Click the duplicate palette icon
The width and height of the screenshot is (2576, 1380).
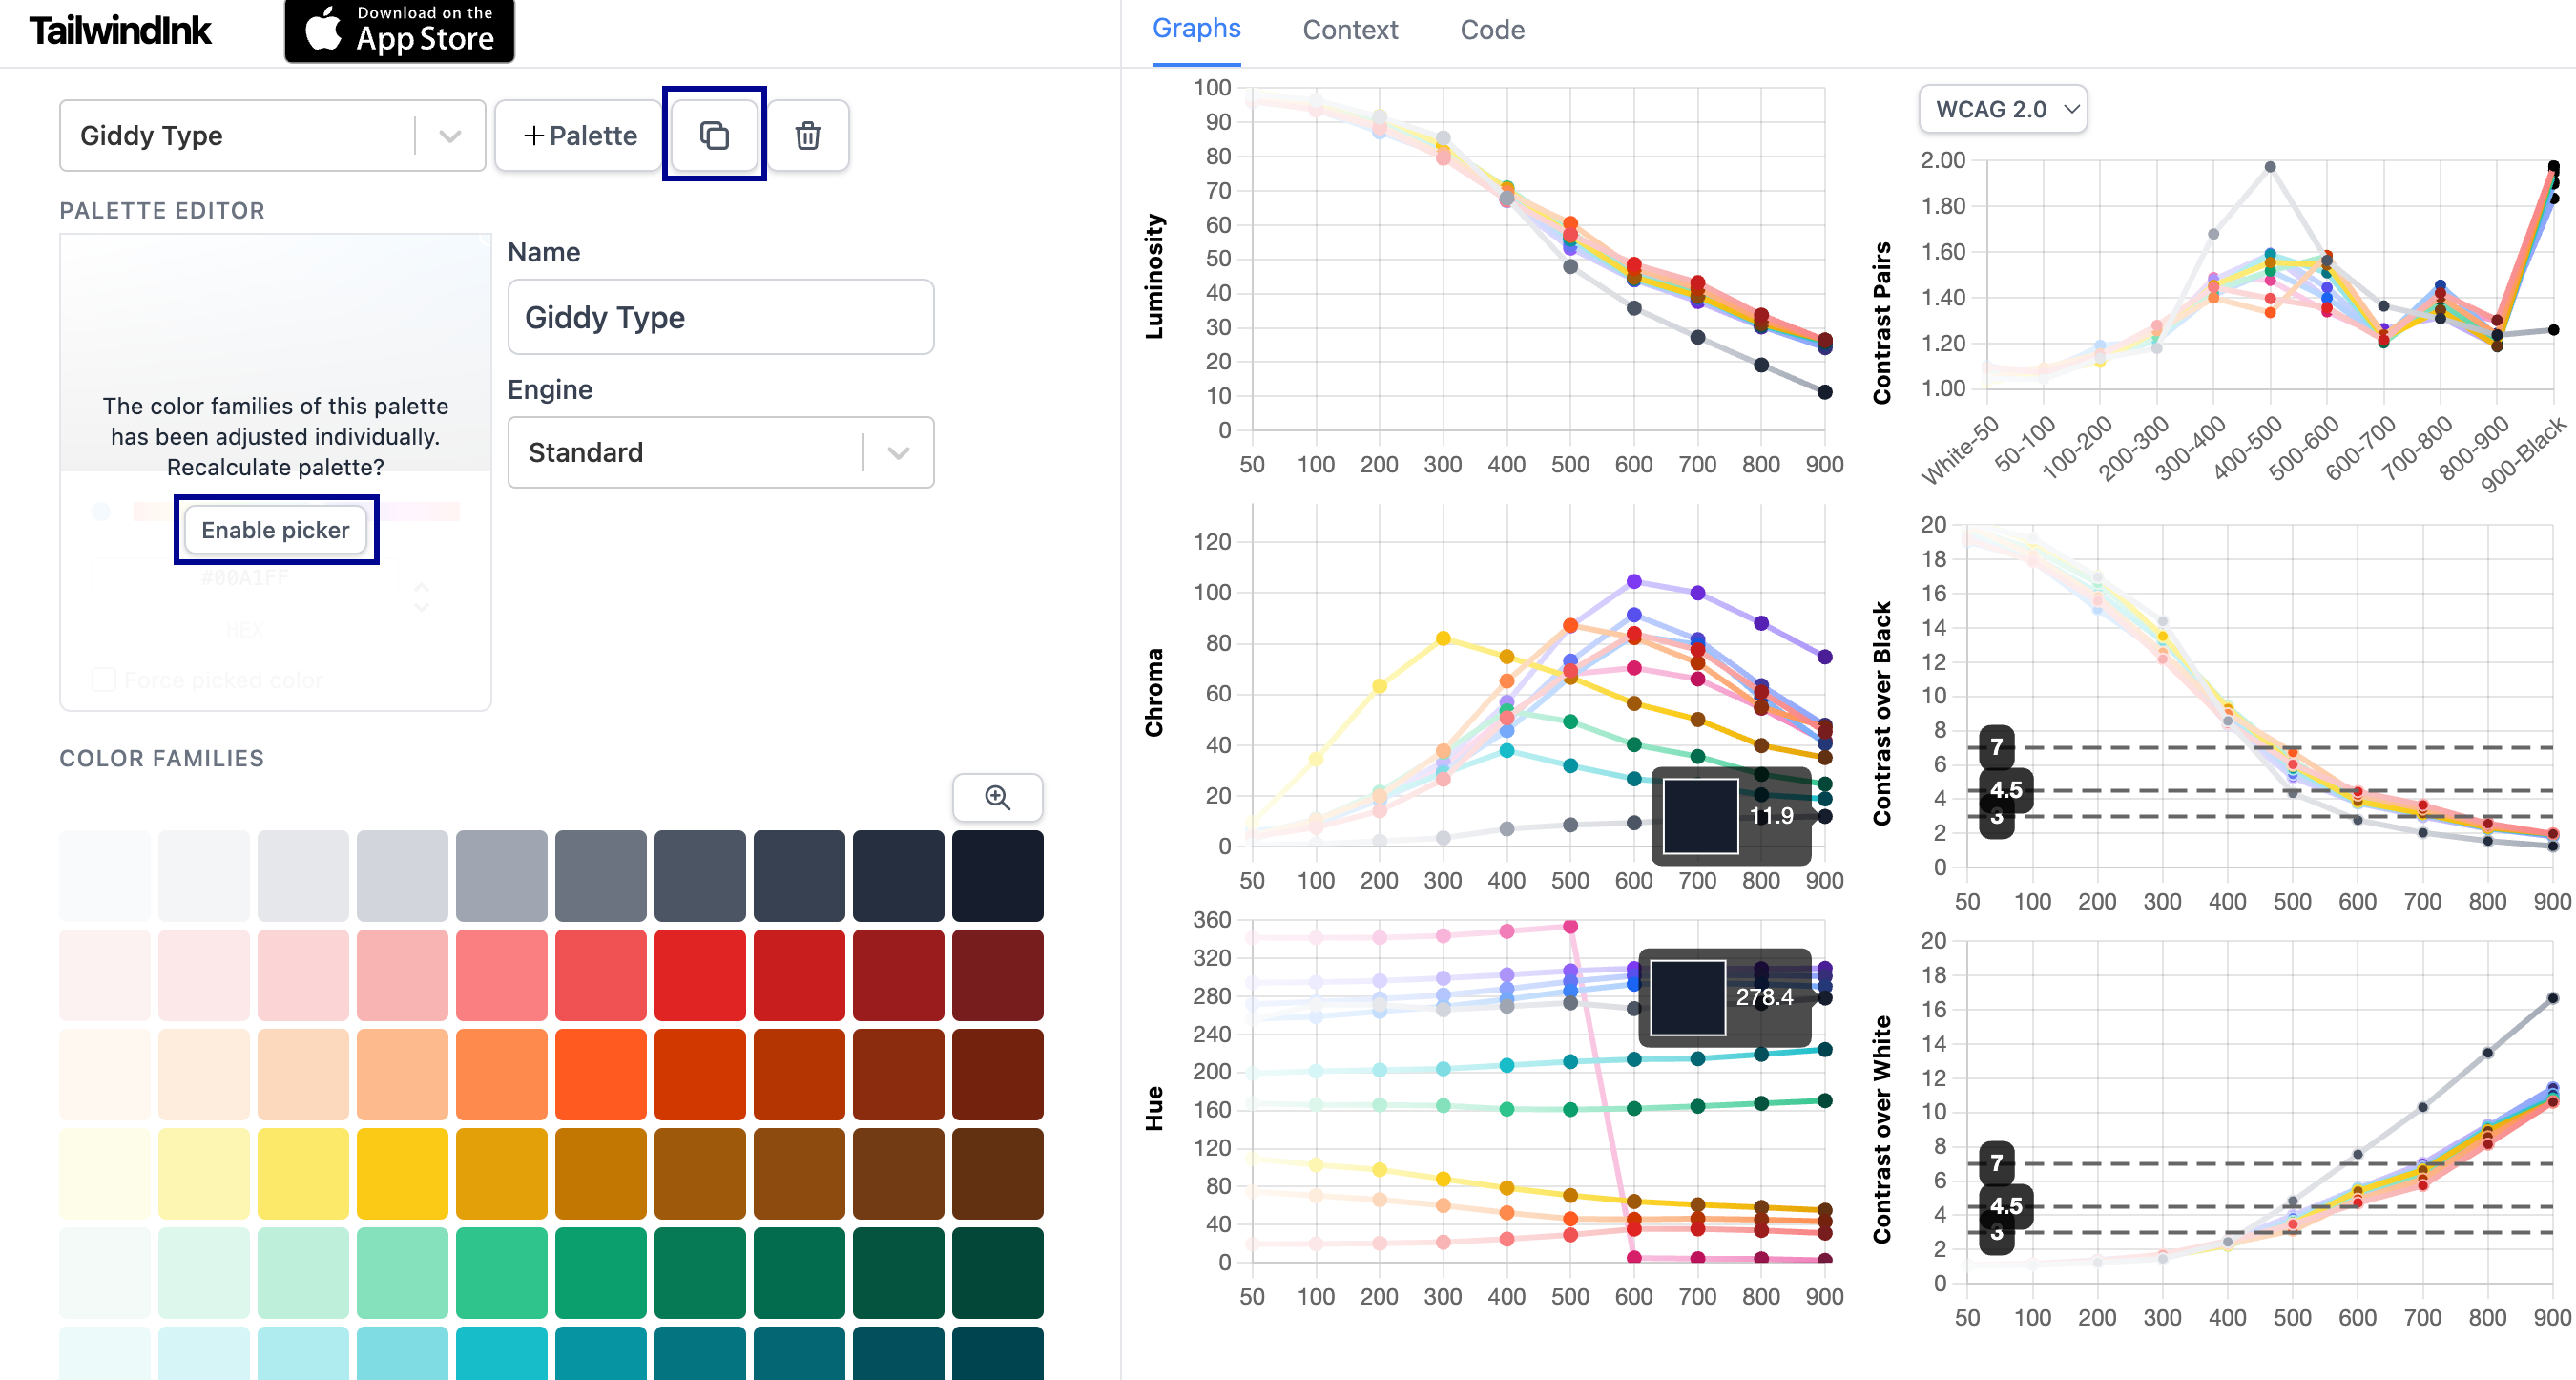pyautogui.click(x=713, y=135)
